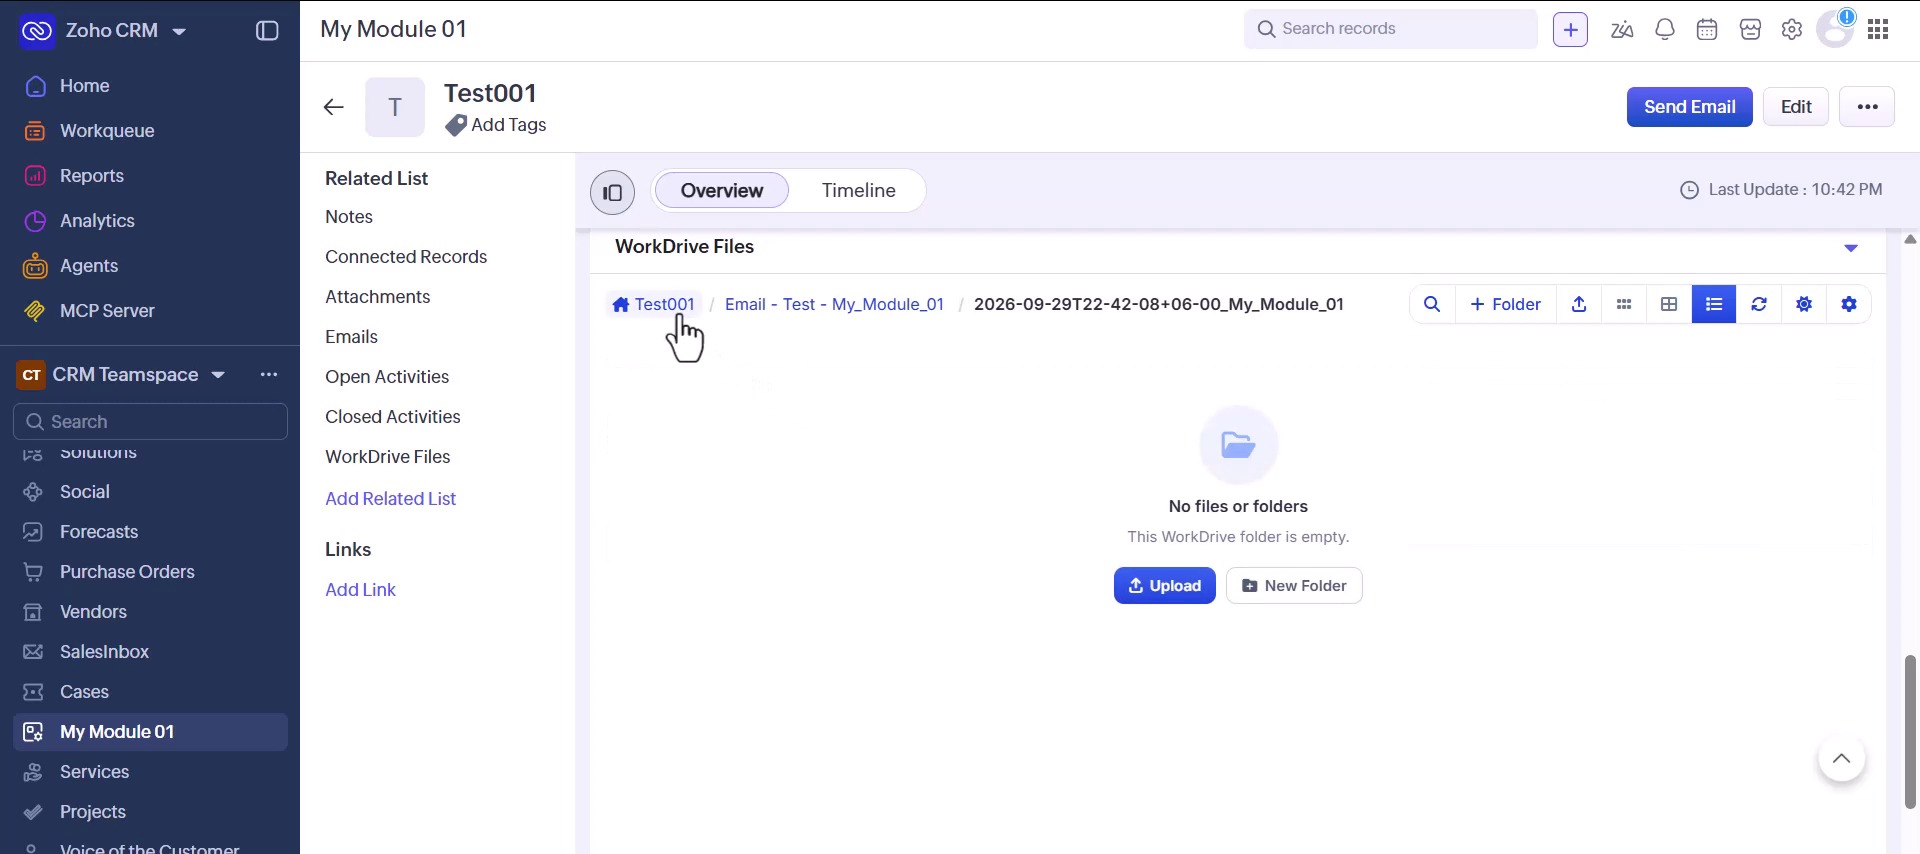This screenshot has width=1920, height=854.
Task: Open the calendar icon in header
Action: pyautogui.click(x=1707, y=30)
